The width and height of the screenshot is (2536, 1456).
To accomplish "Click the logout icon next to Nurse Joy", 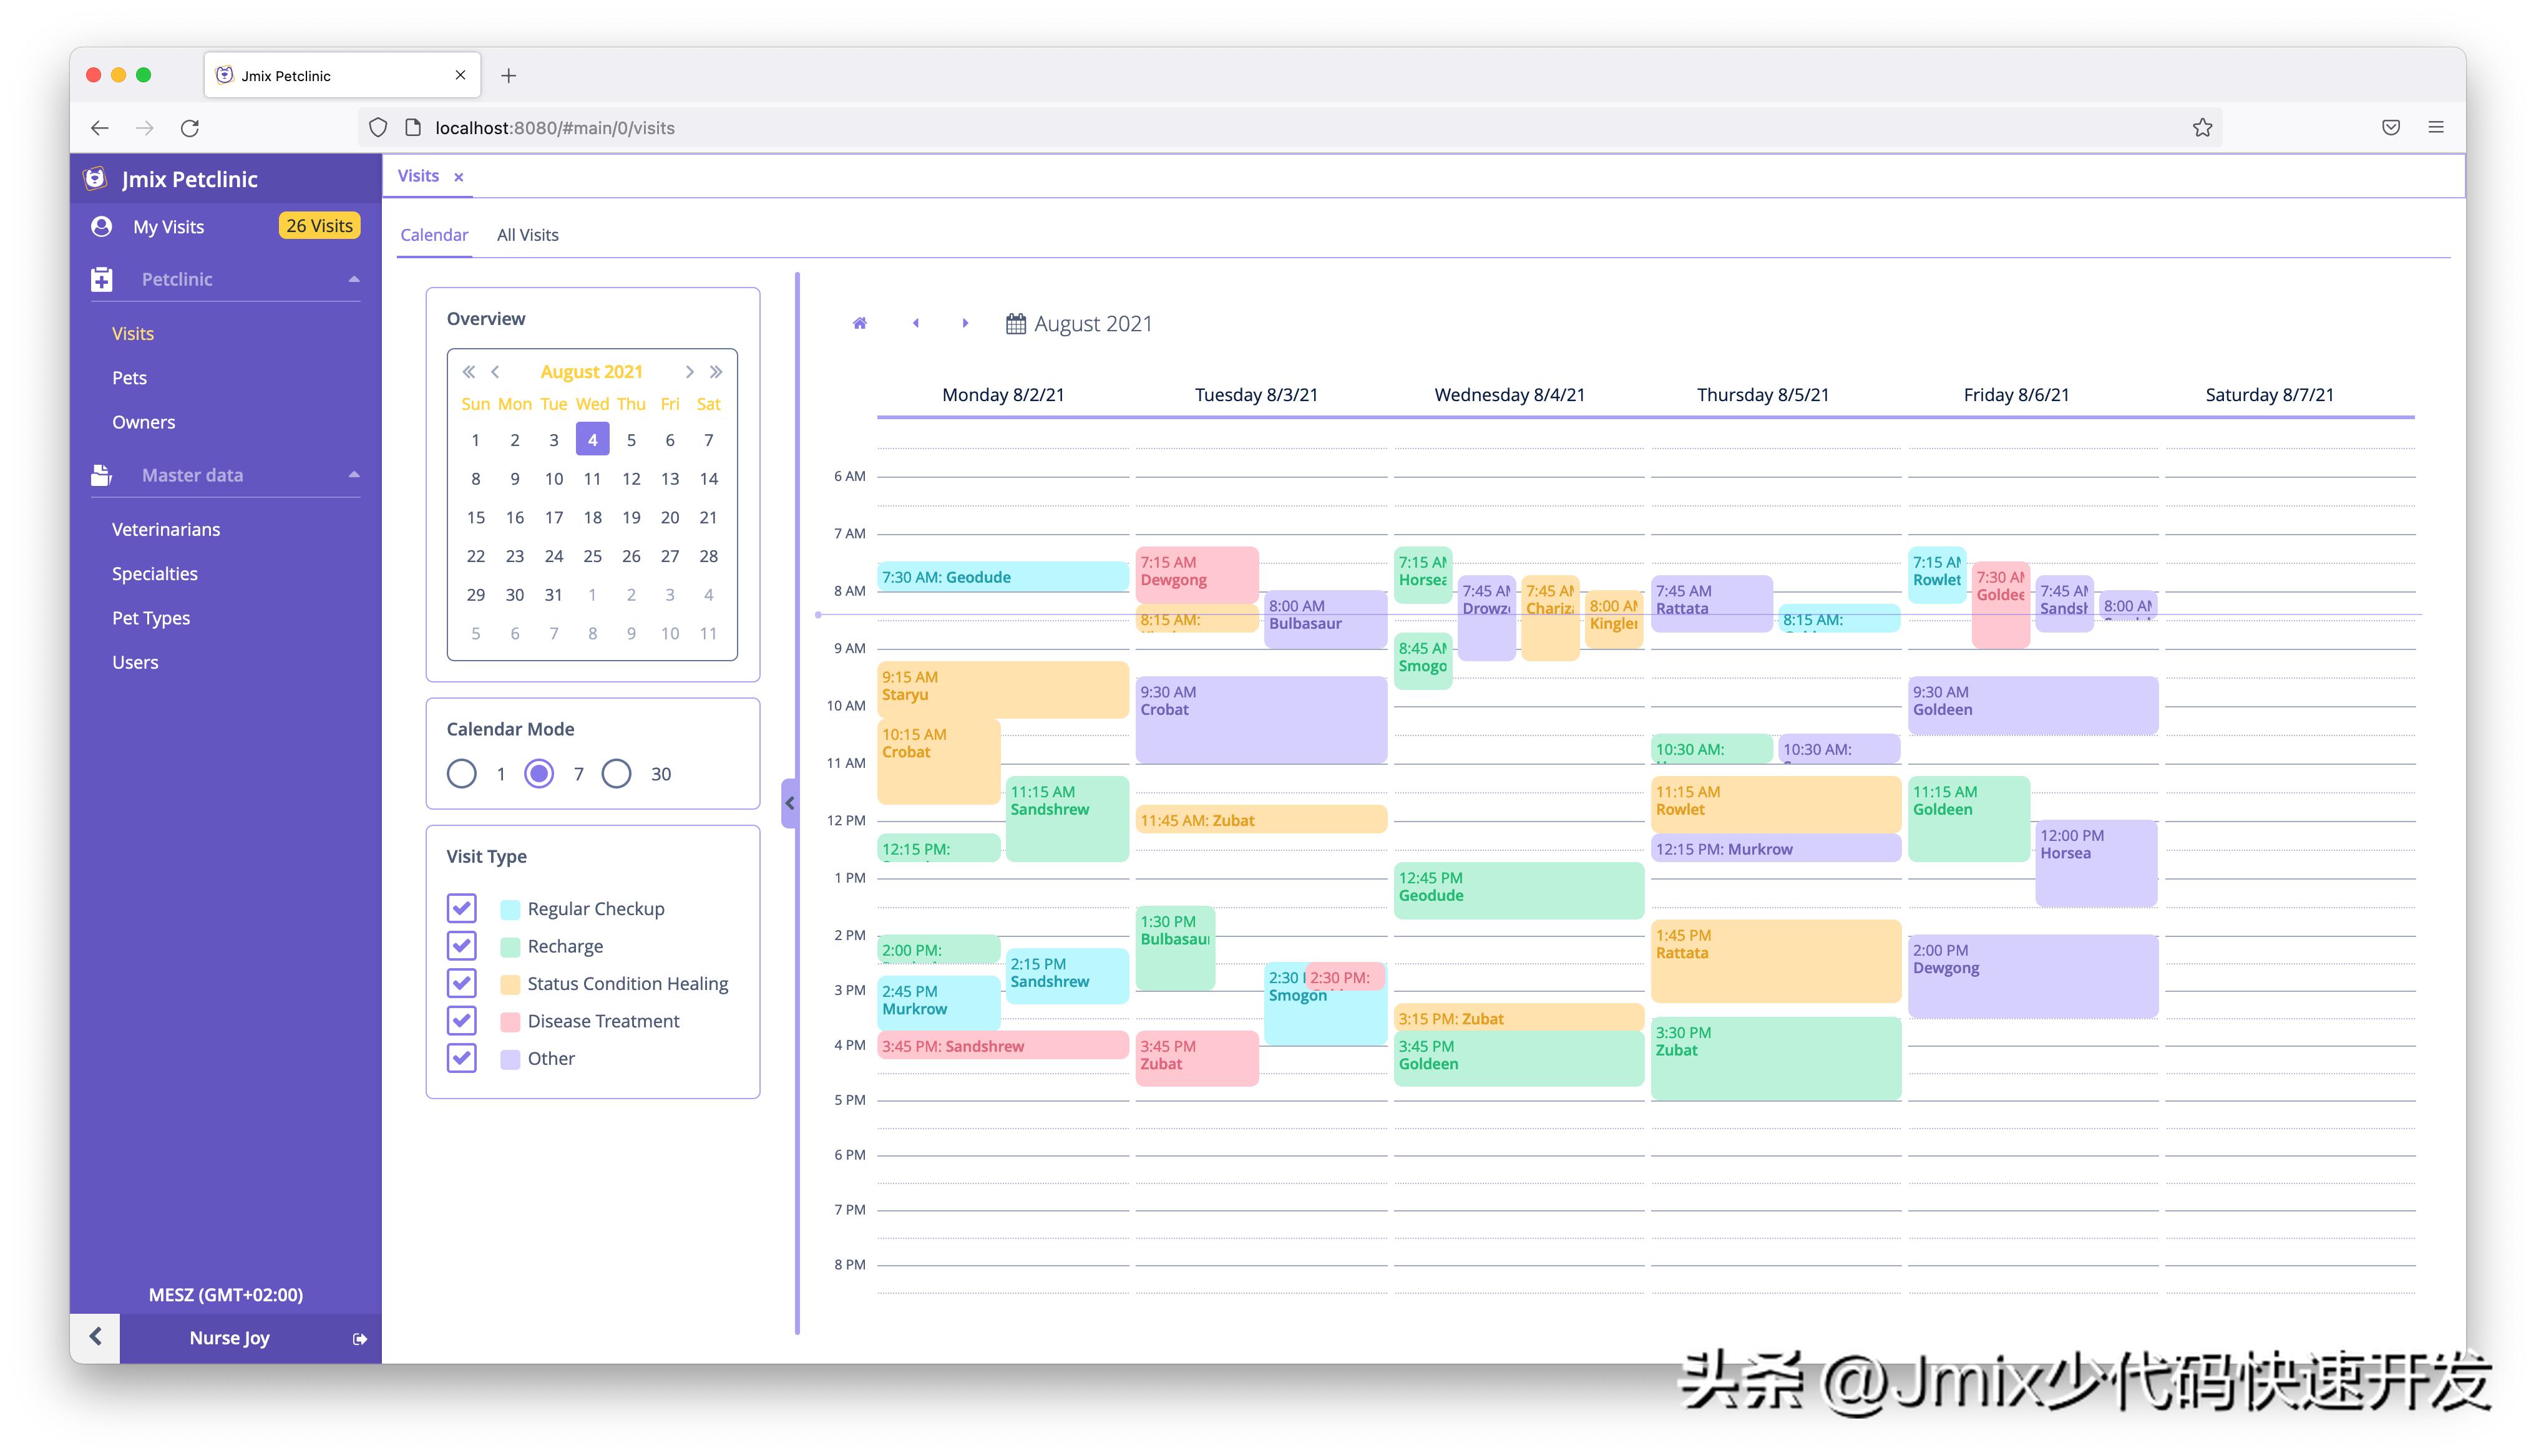I will (360, 1338).
